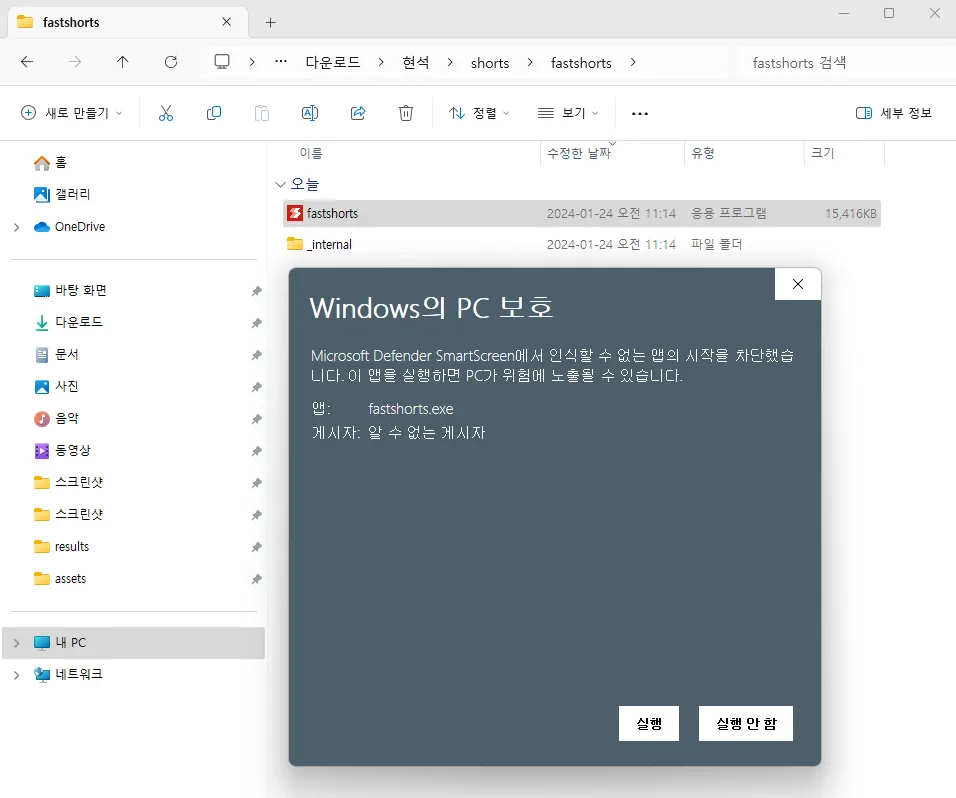The image size is (956, 798).
Task: Expand chevron after 다운로드 in address bar
Action: tap(381, 62)
